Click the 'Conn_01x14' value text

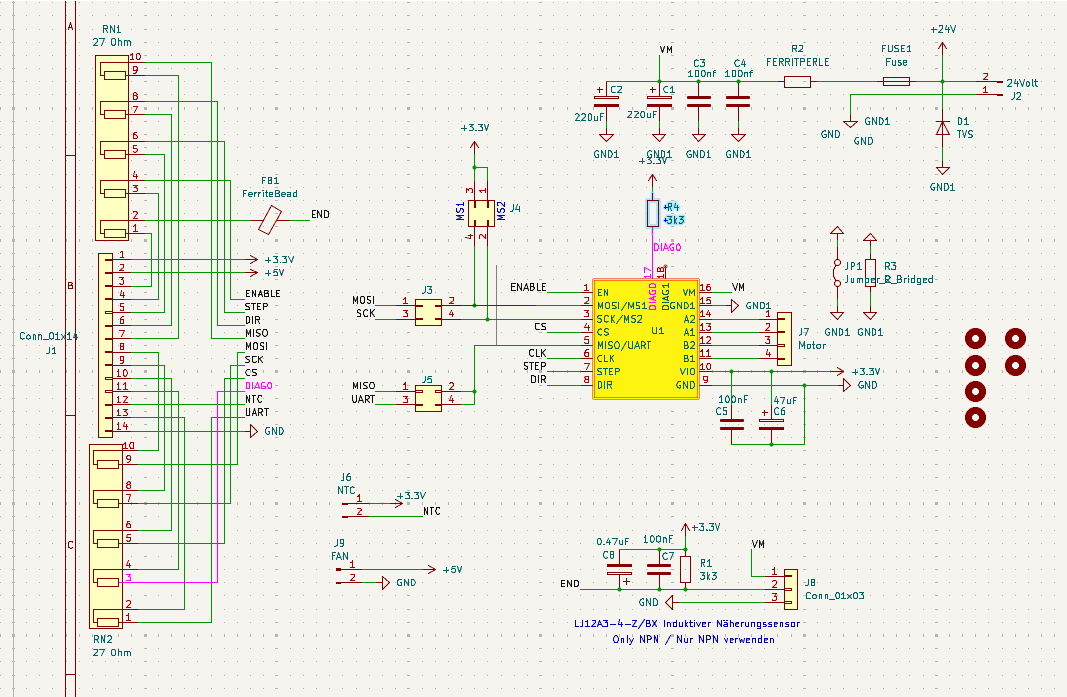pos(48,336)
